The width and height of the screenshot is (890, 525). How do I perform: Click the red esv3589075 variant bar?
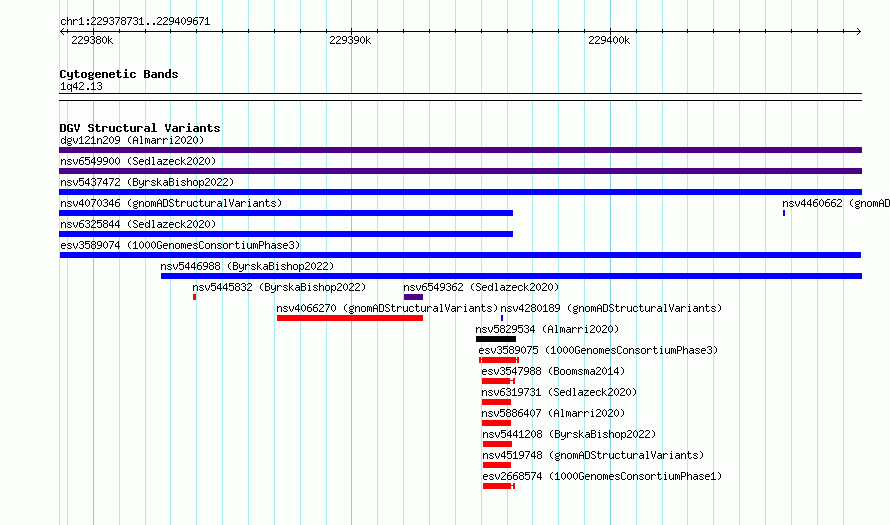coord(499,360)
